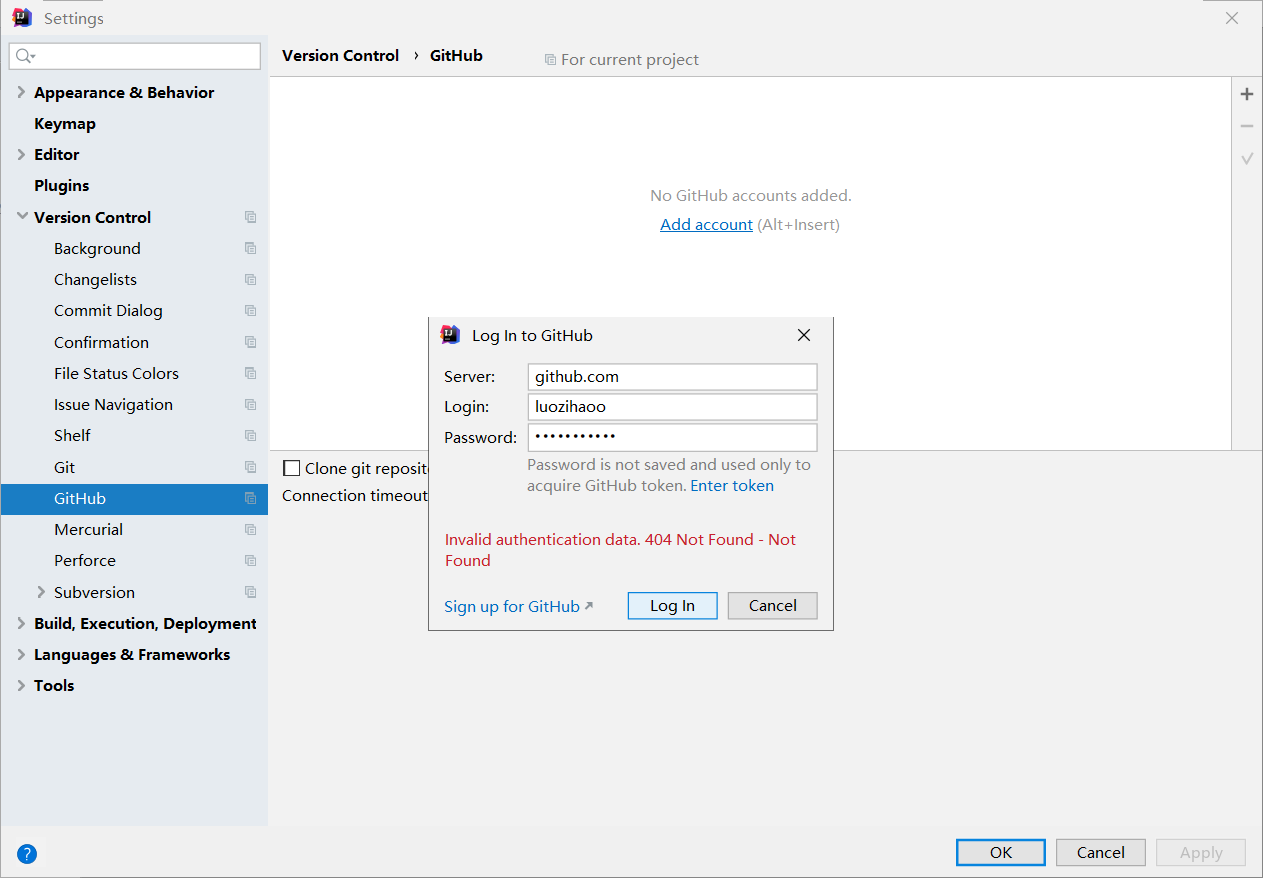Click project-level icon beside Shelf
This screenshot has width=1263, height=878.
(250, 436)
